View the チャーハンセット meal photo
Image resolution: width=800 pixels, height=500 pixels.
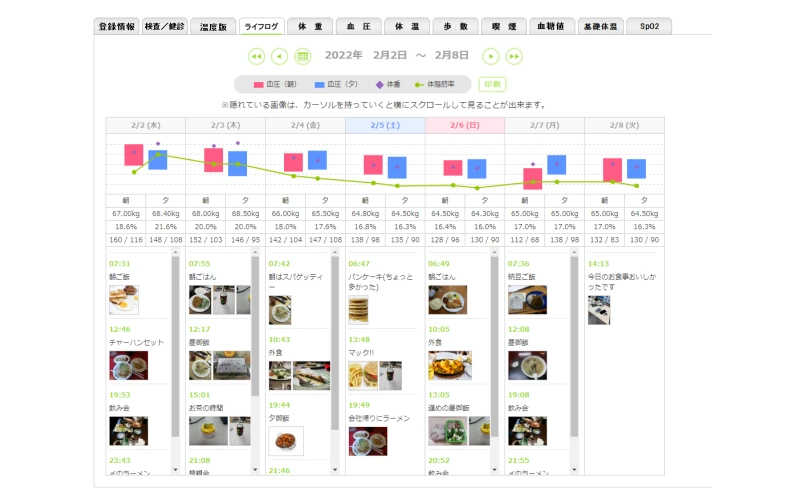point(128,366)
